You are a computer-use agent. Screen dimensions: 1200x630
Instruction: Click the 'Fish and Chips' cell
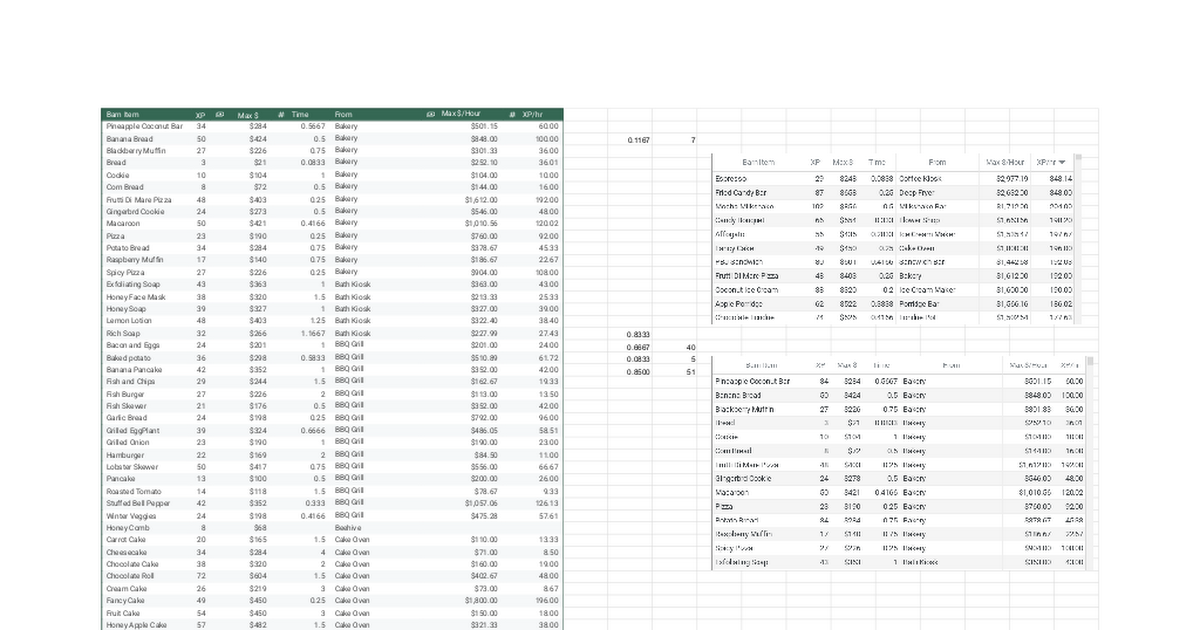click(x=130, y=381)
